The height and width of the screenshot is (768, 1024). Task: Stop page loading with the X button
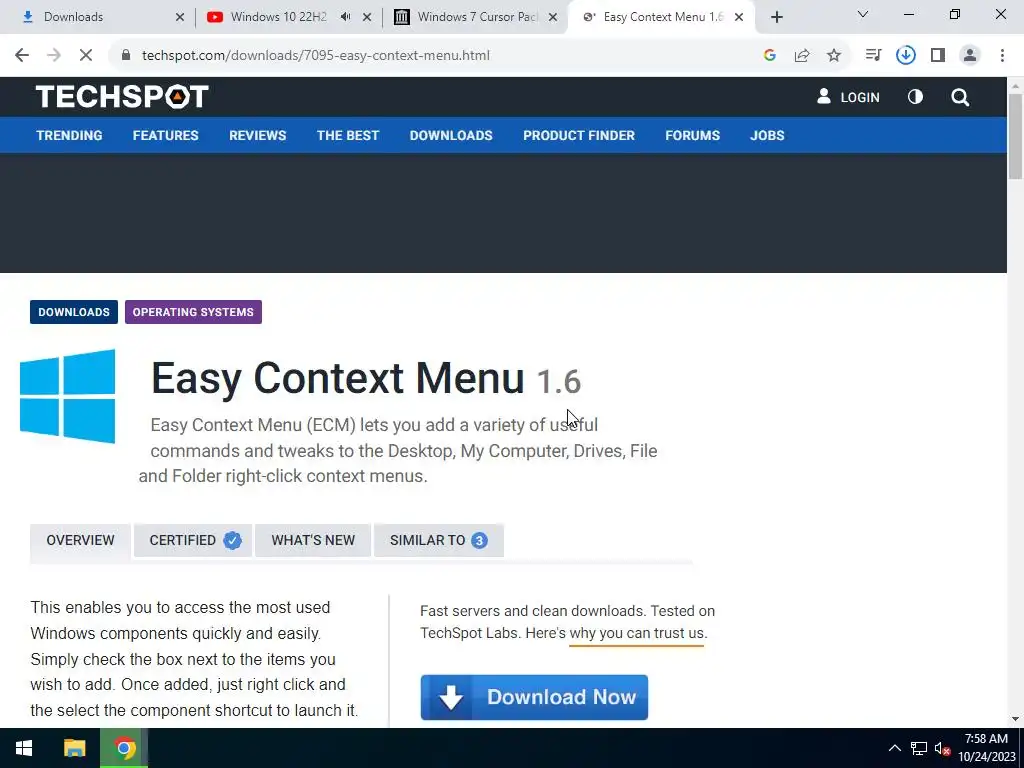(x=86, y=55)
